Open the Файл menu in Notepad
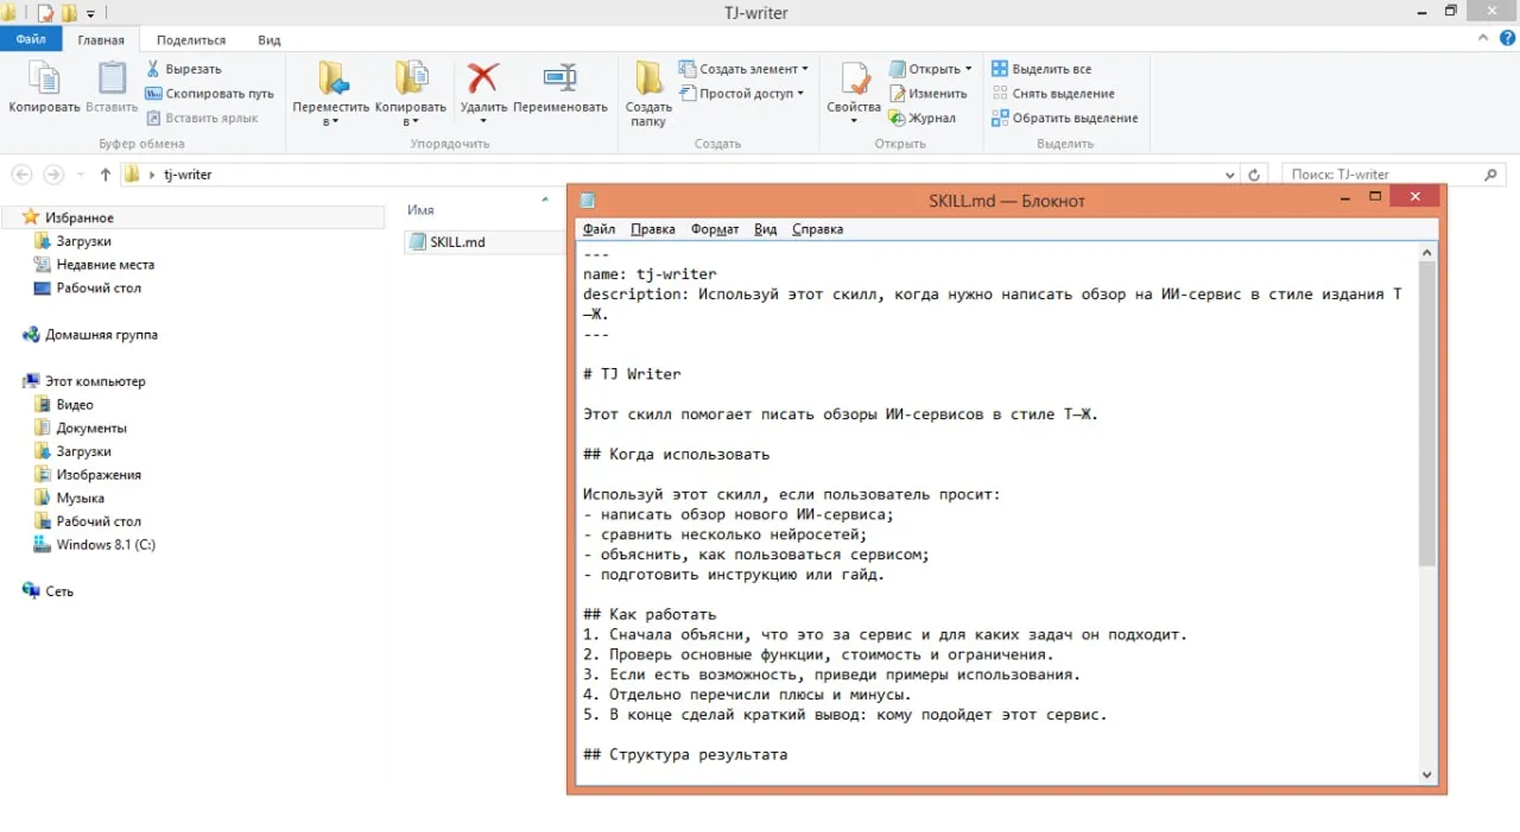 [x=599, y=229]
